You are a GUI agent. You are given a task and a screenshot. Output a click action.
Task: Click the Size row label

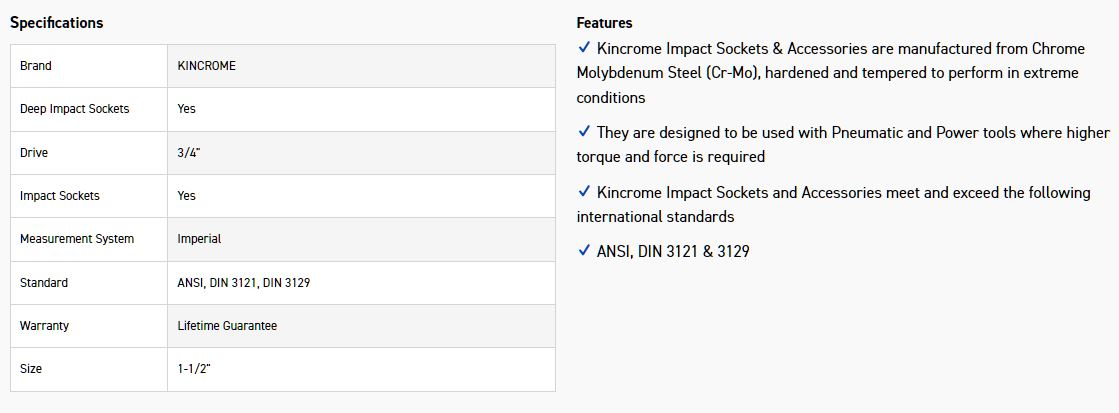31,369
